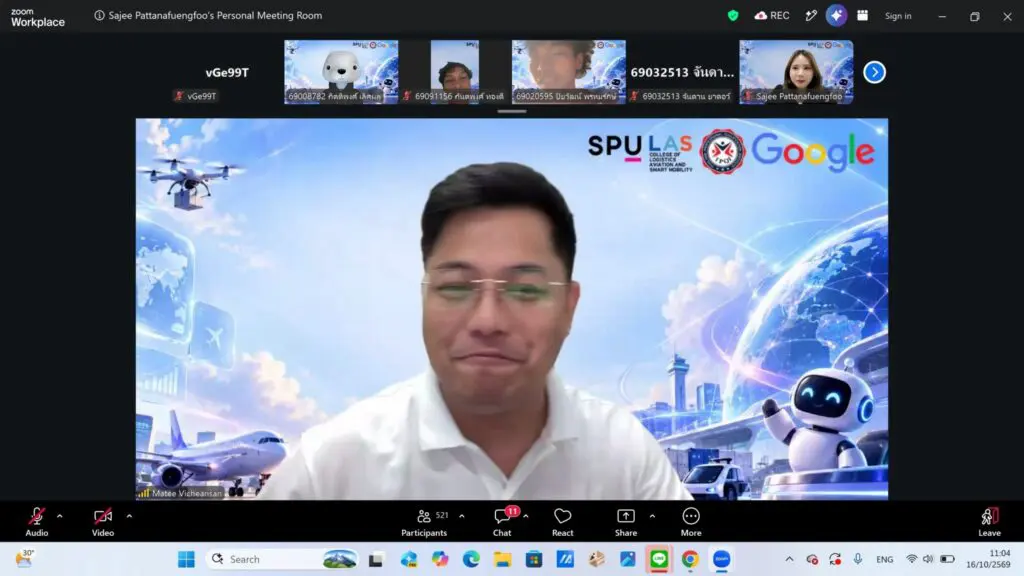
Task: Click the Sign in link
Action: (898, 16)
